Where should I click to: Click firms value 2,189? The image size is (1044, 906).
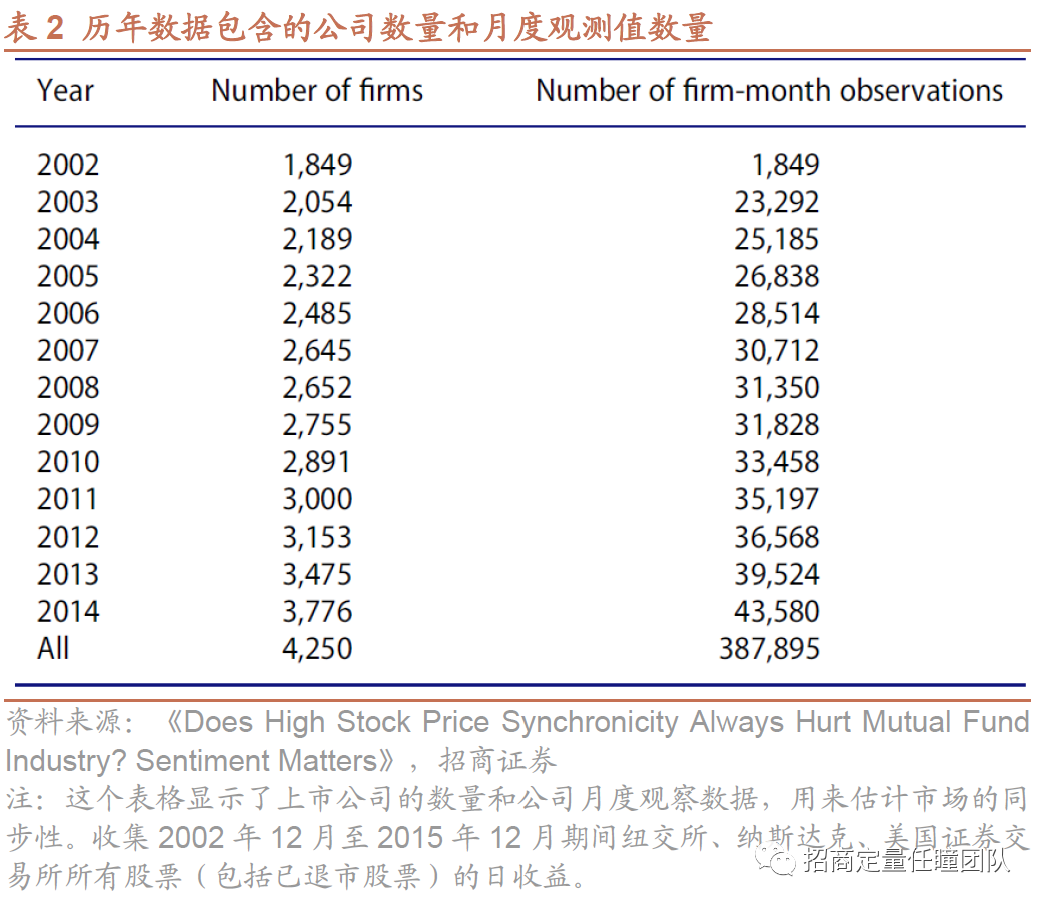pyautogui.click(x=317, y=240)
